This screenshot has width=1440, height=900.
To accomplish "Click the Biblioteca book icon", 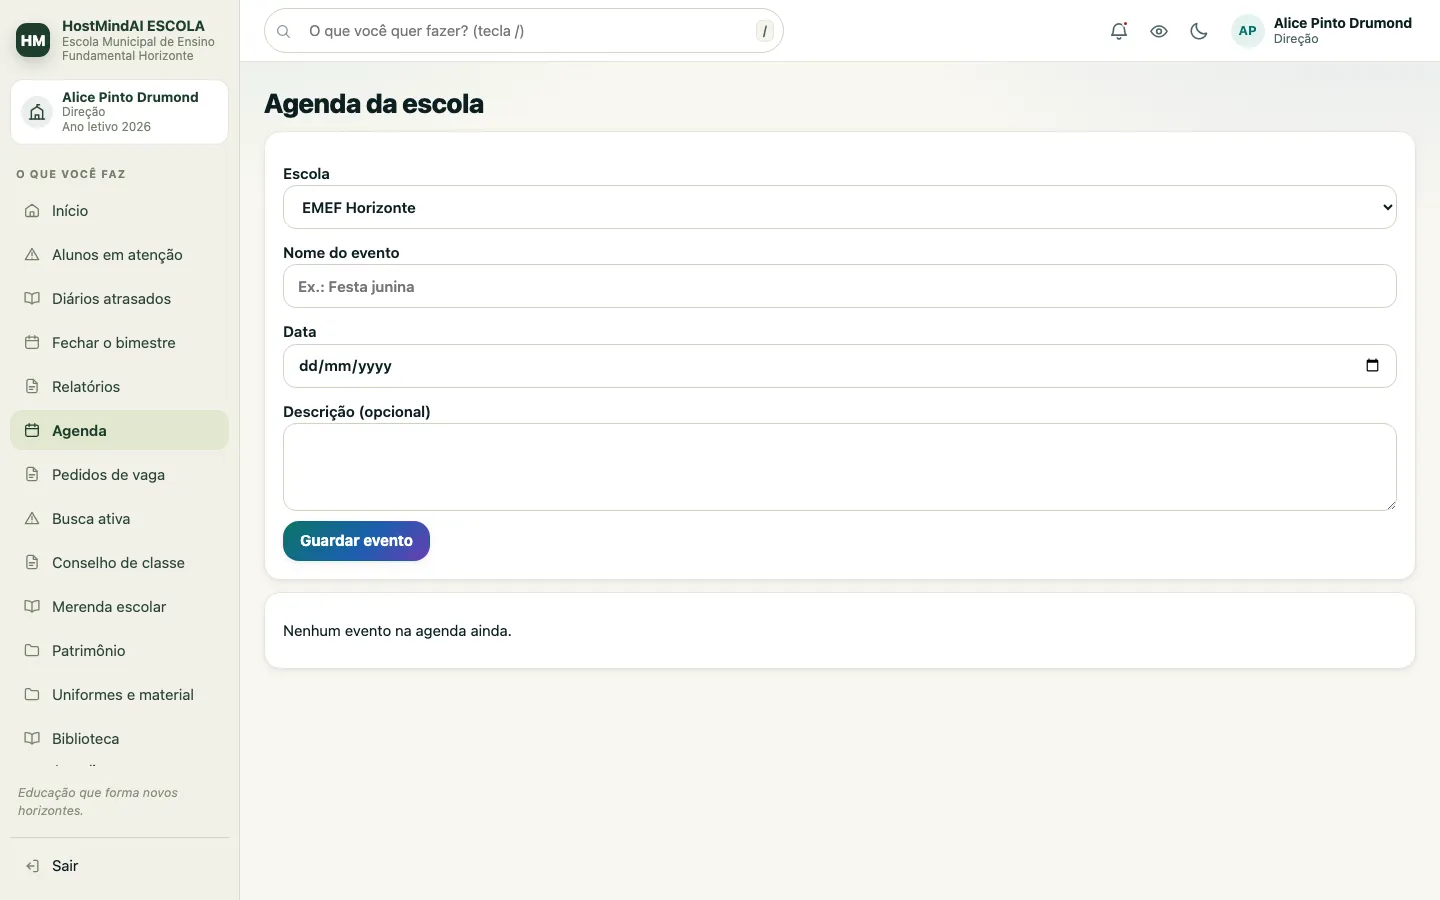I will tap(32, 739).
